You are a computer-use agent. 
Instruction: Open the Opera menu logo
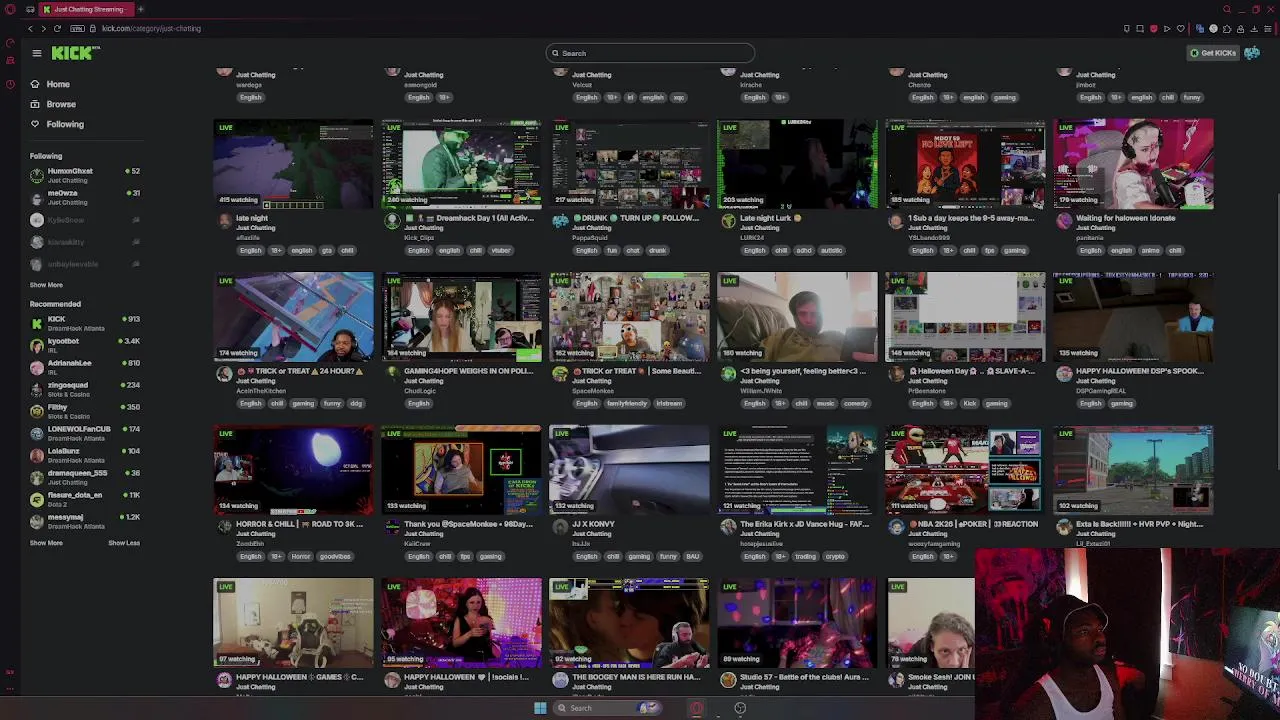pyautogui.click(x=10, y=9)
